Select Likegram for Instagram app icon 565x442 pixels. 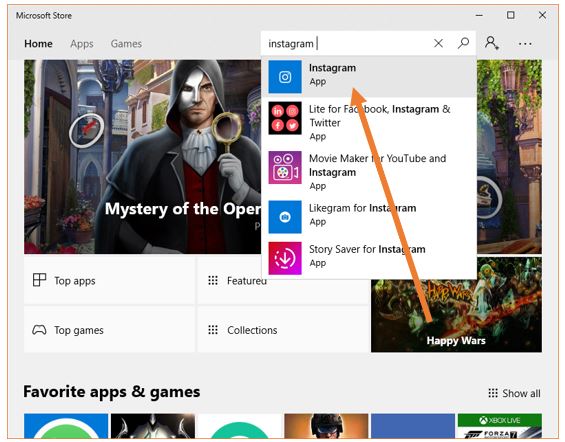[285, 216]
